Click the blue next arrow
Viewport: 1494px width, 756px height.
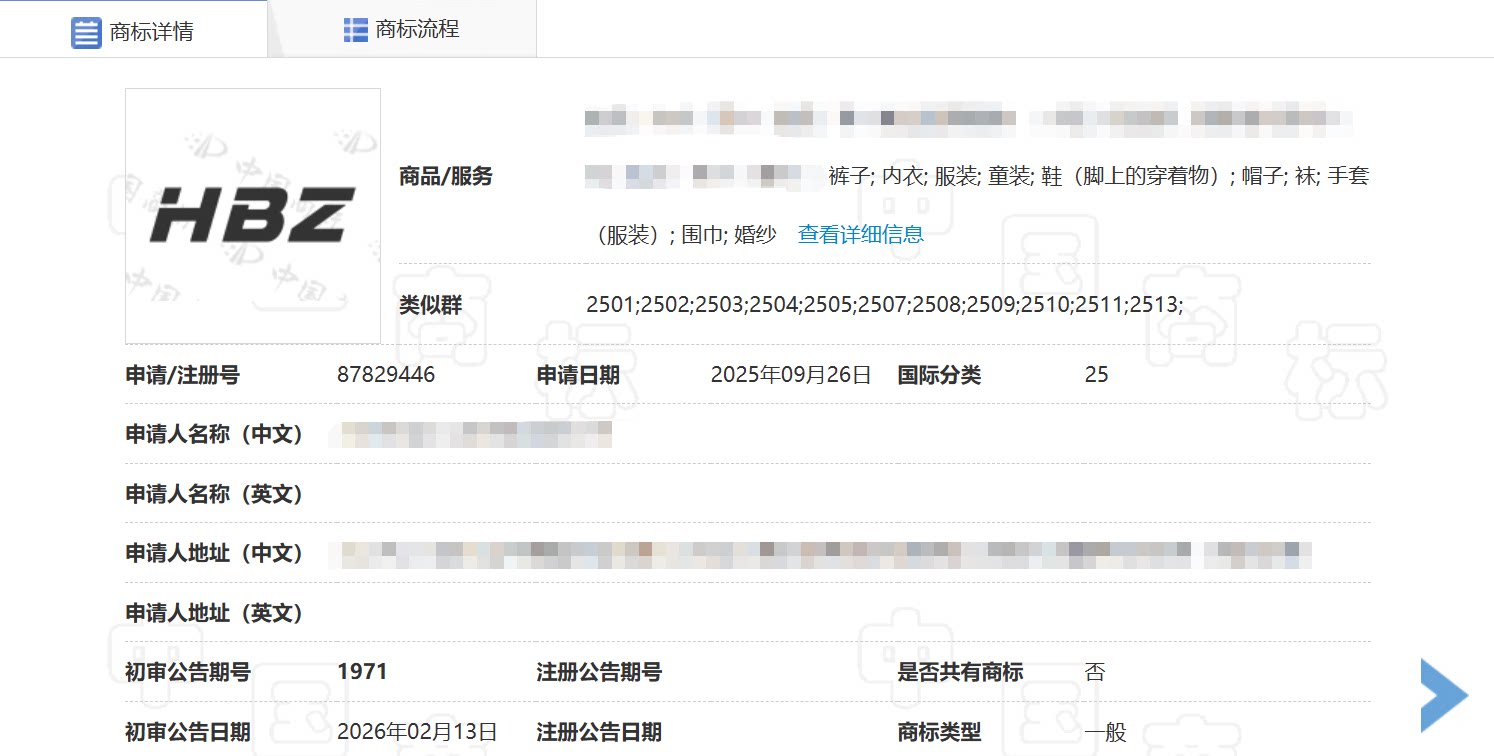[x=1444, y=695]
